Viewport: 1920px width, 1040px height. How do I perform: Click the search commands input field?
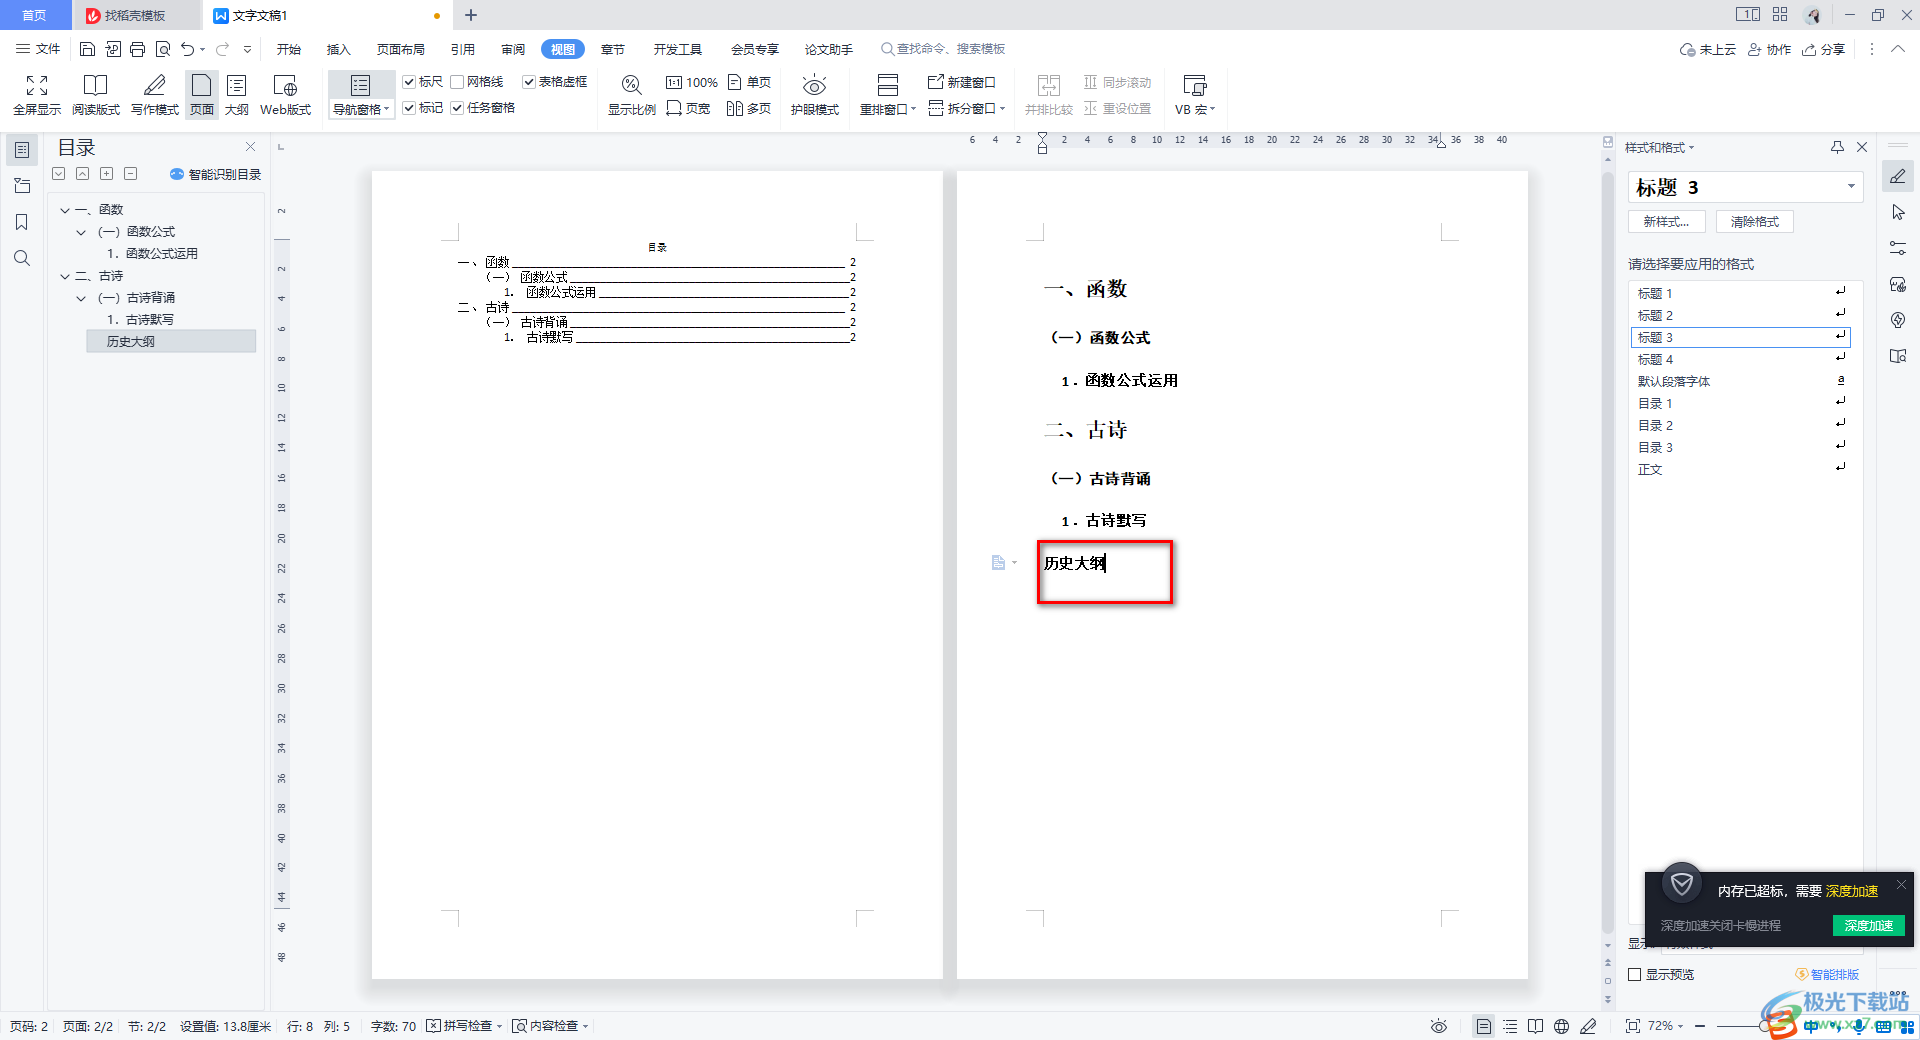click(x=944, y=49)
